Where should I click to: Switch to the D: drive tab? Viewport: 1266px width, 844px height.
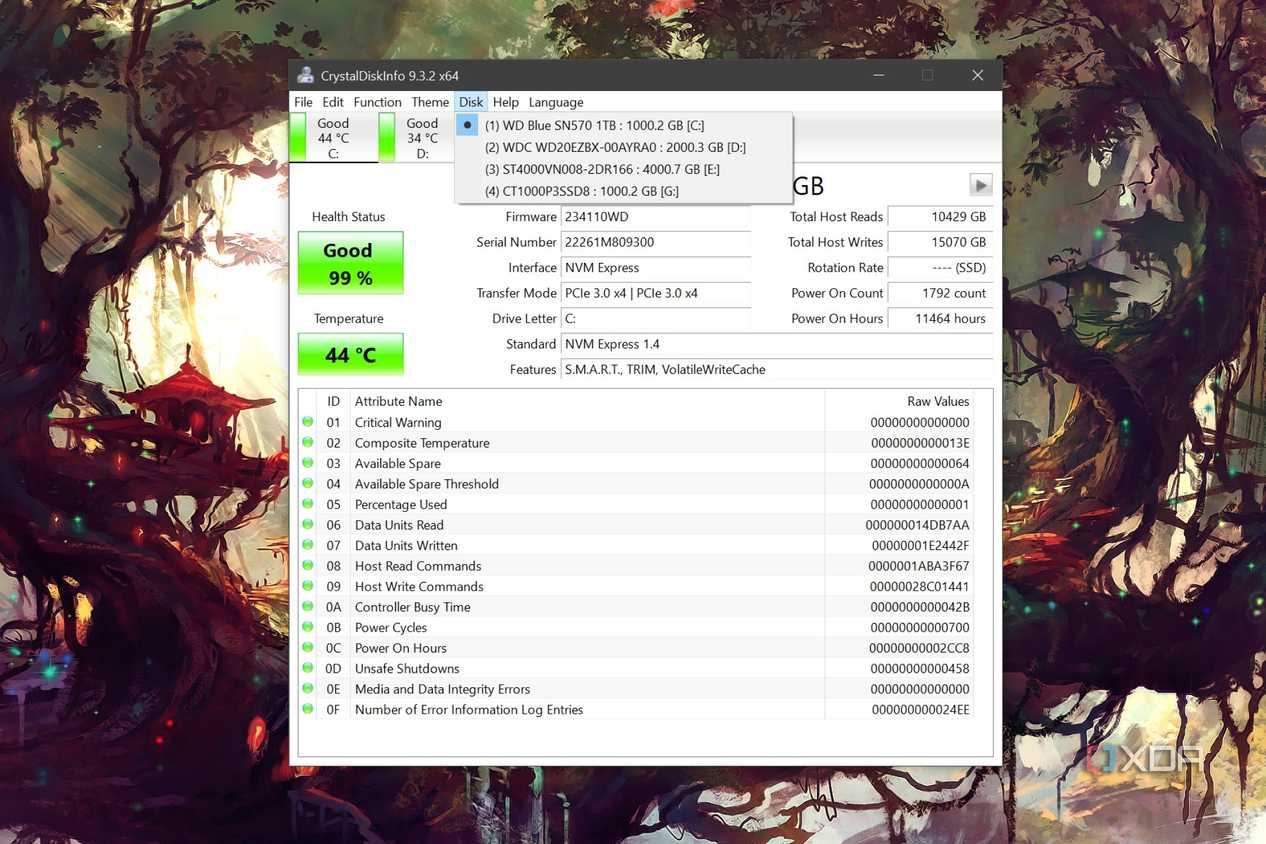pyautogui.click(x=418, y=138)
